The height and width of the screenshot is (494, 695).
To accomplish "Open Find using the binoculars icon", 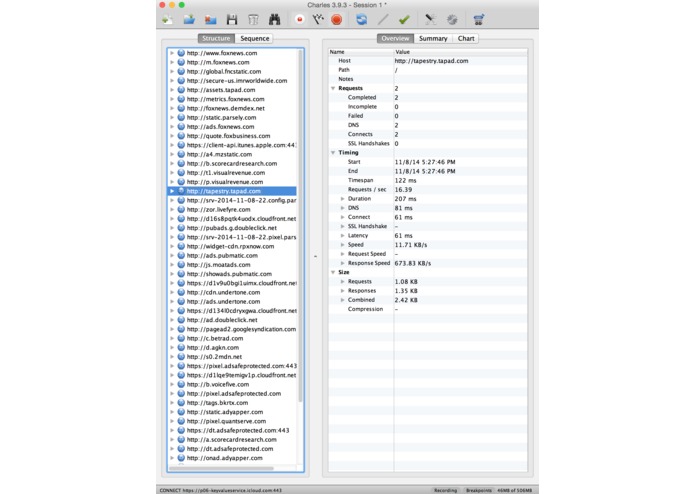I will [x=274, y=19].
